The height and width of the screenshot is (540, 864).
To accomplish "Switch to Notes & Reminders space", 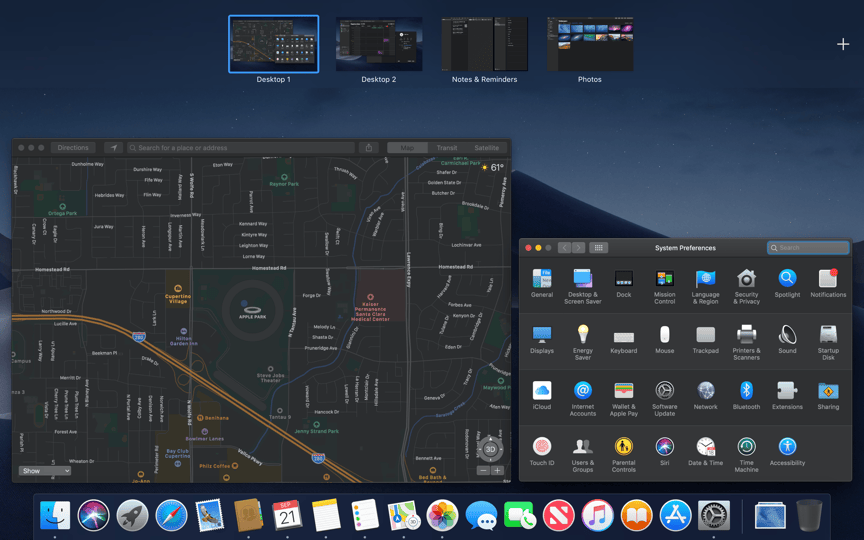I will [x=484, y=44].
